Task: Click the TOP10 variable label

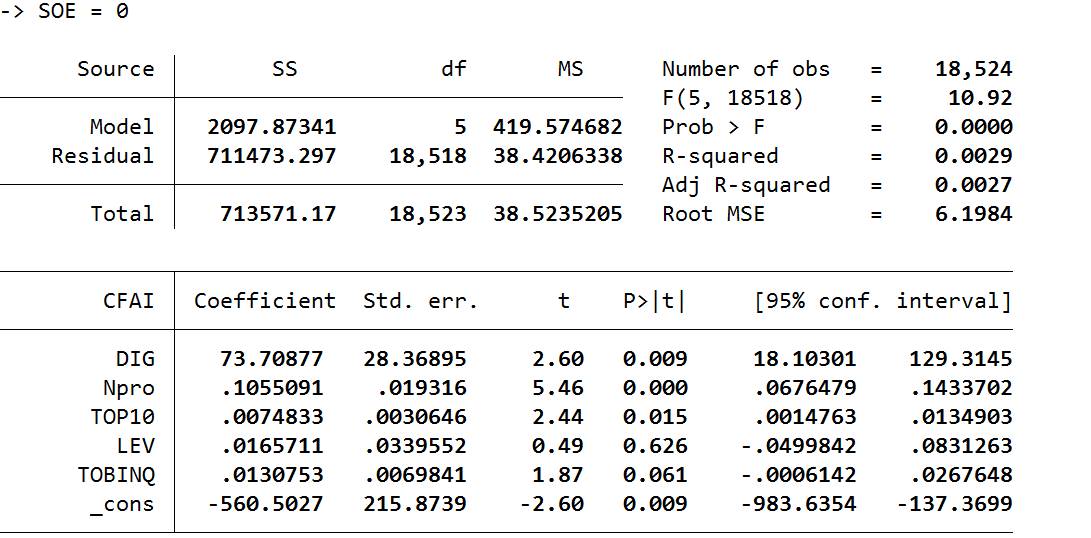Action: point(122,417)
